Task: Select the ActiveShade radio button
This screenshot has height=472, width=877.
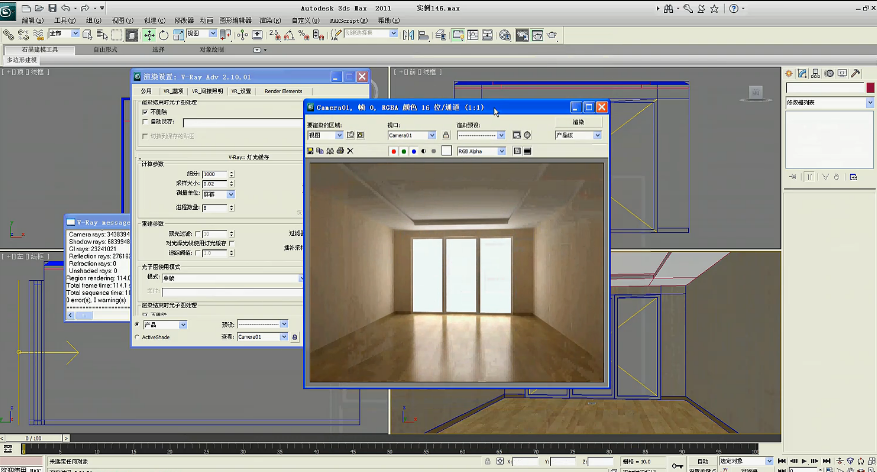Action: point(137,337)
